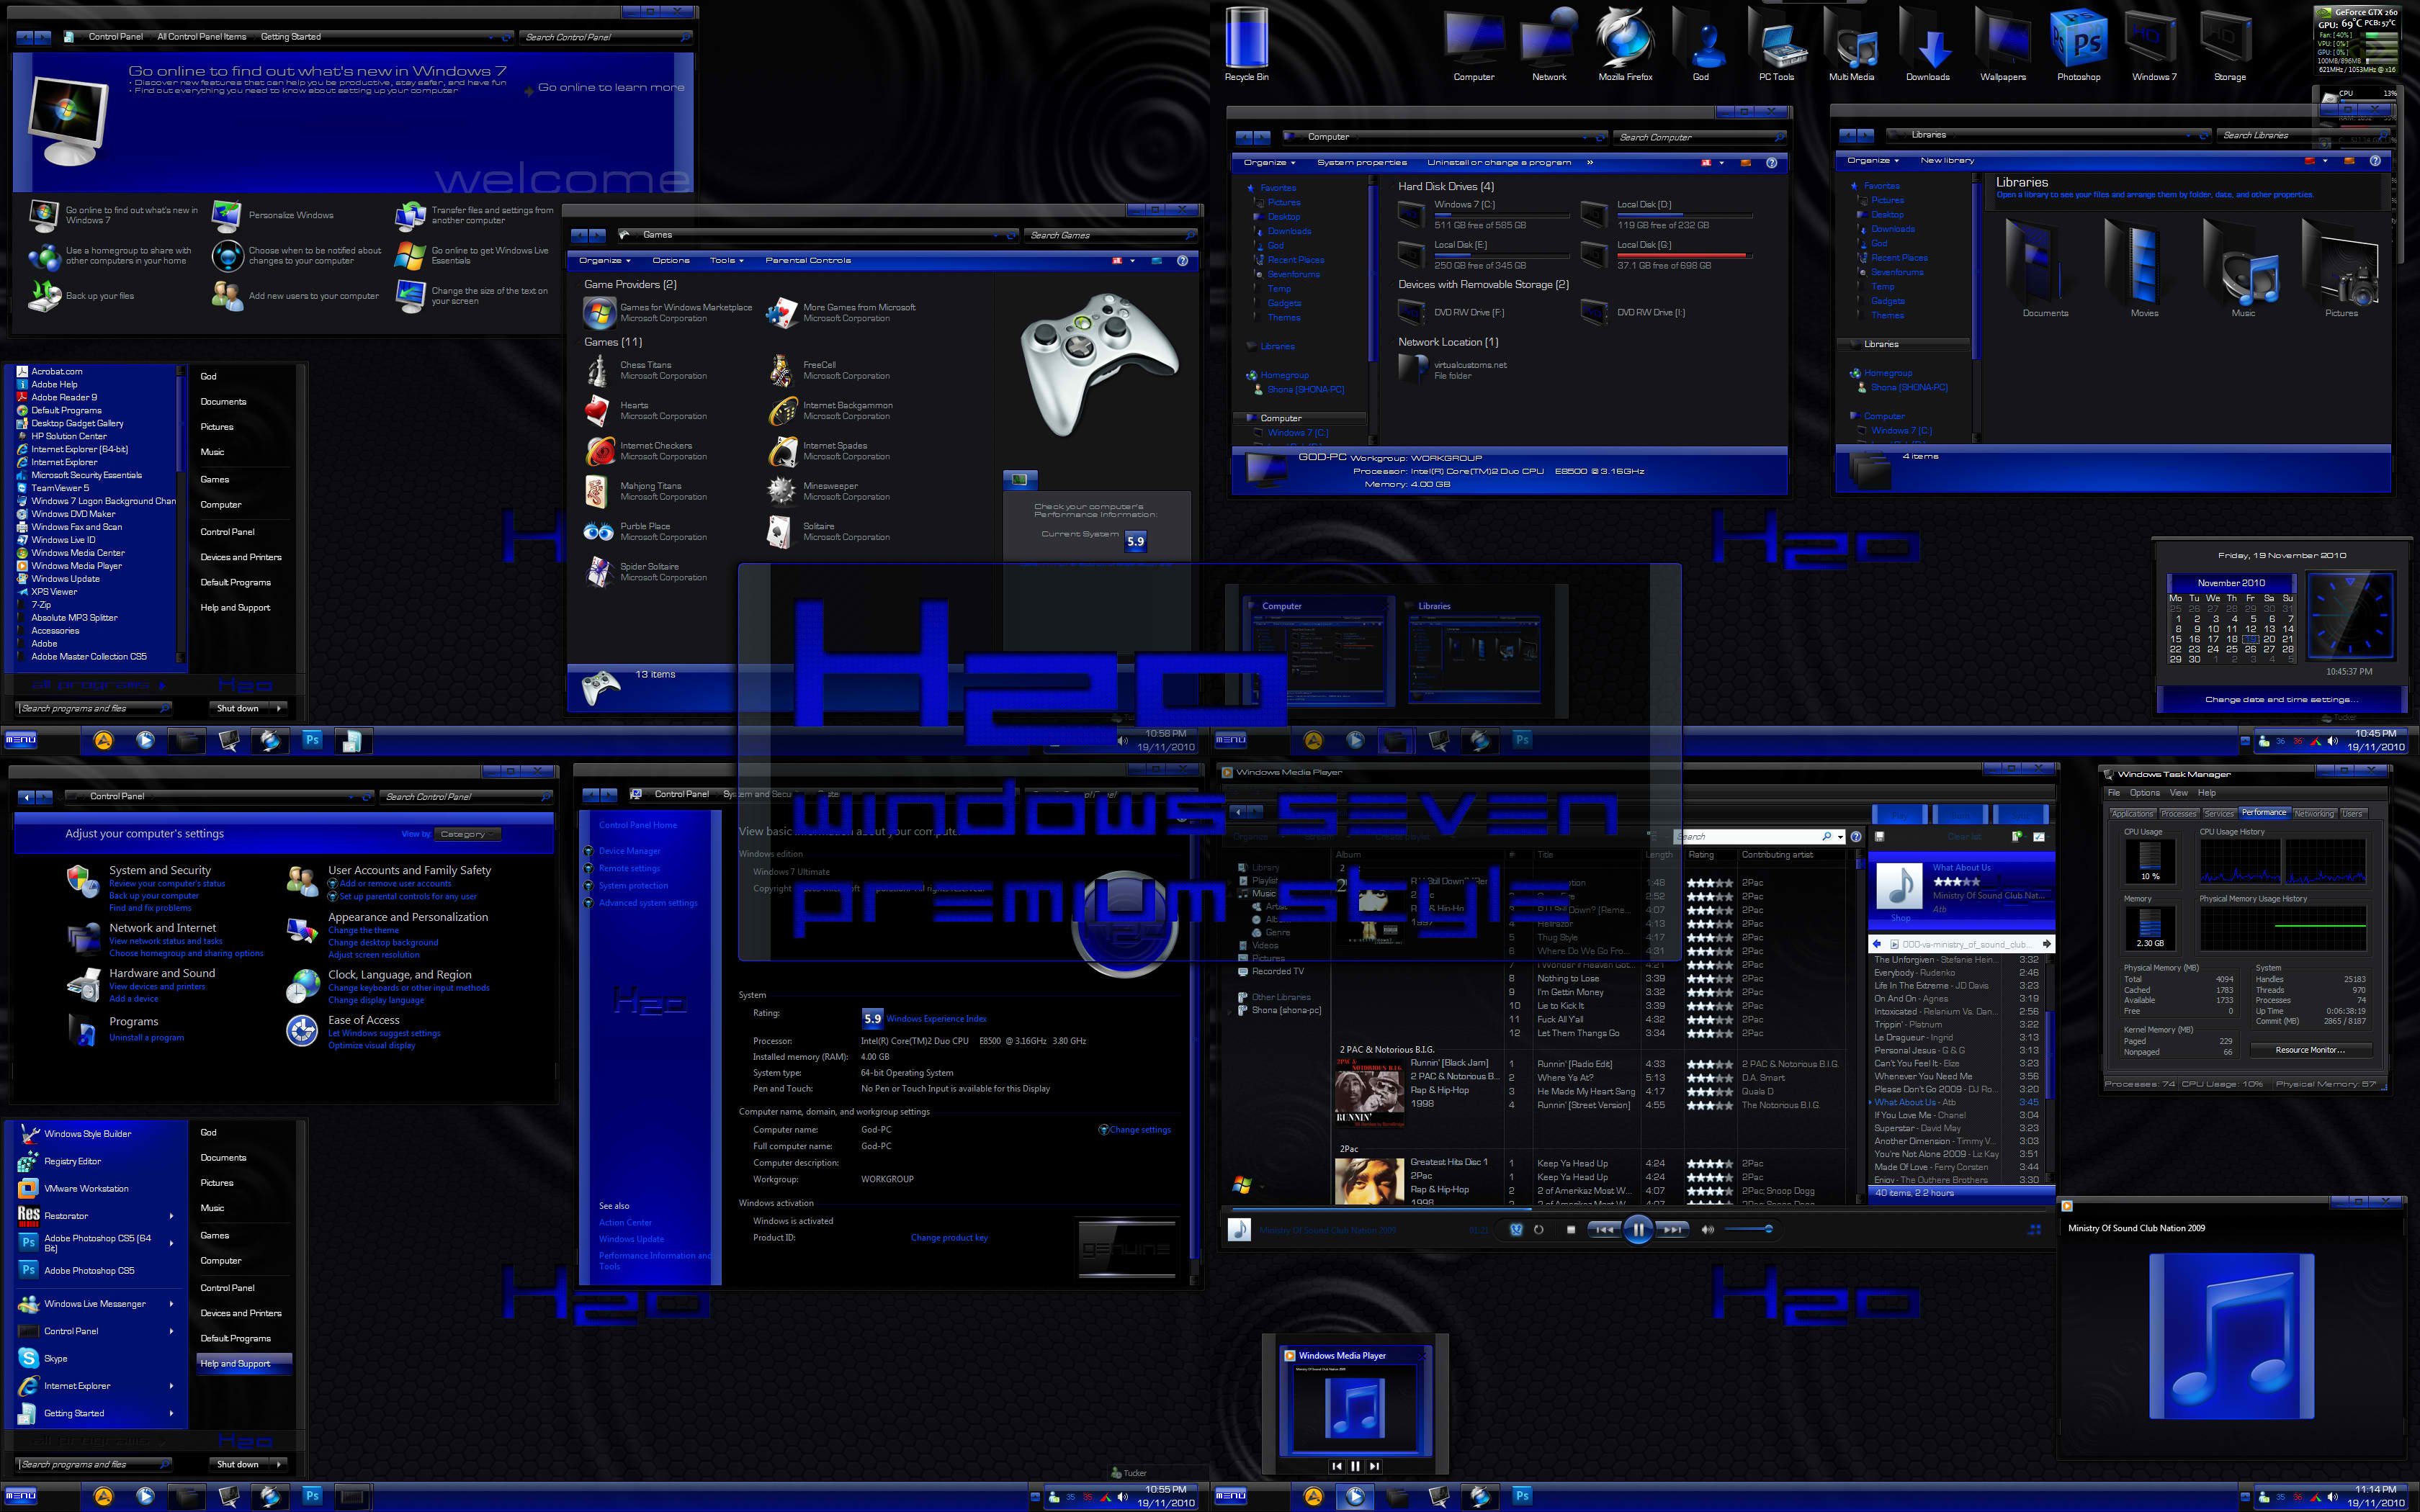Pause playback in Windows Media Player

click(x=1638, y=1229)
